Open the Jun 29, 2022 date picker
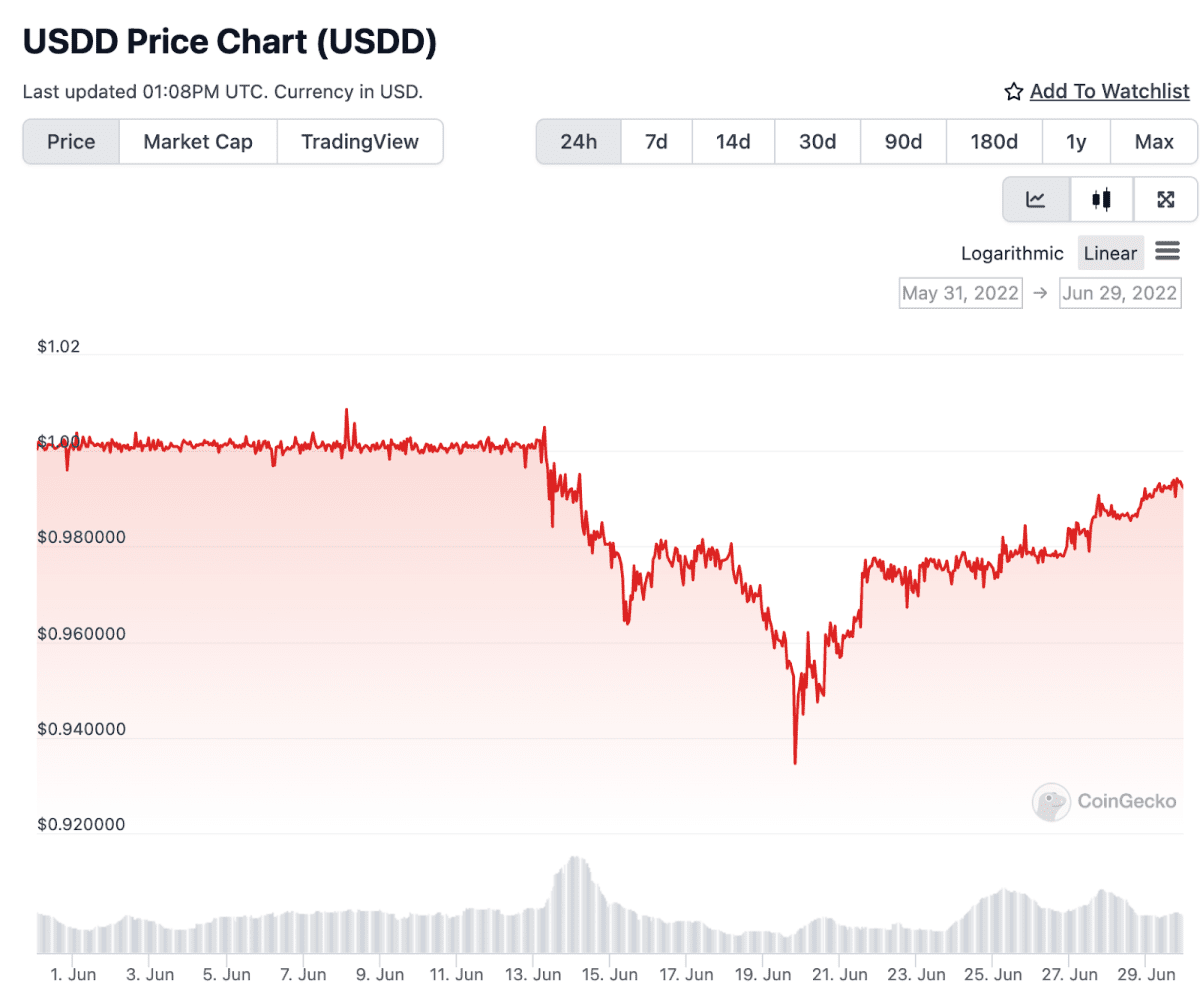The height and width of the screenshot is (989, 1200). coord(1120,292)
